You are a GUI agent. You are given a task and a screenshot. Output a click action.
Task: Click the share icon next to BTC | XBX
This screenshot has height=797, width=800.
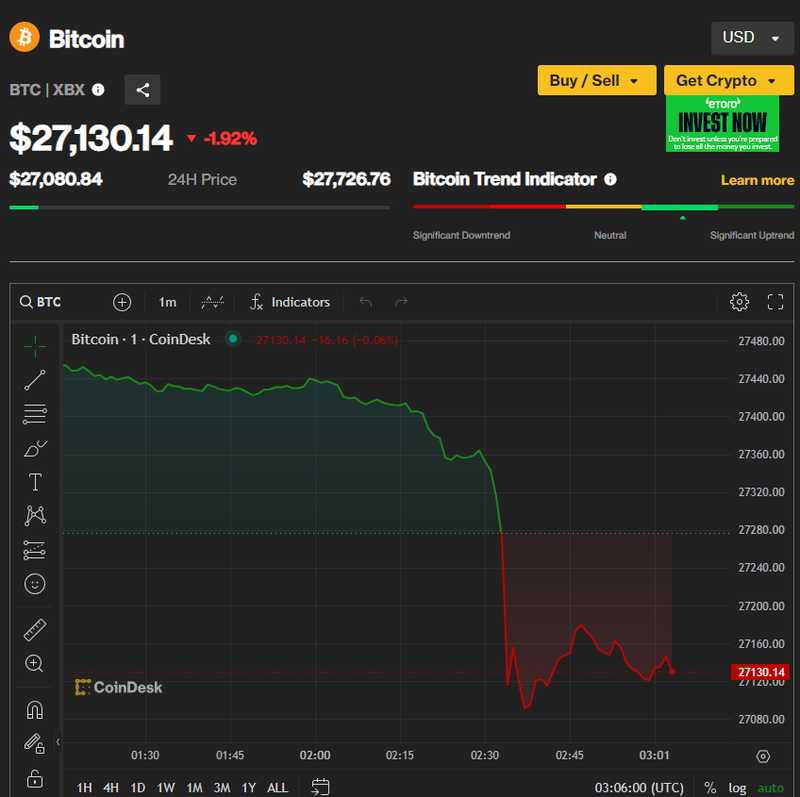(x=143, y=90)
